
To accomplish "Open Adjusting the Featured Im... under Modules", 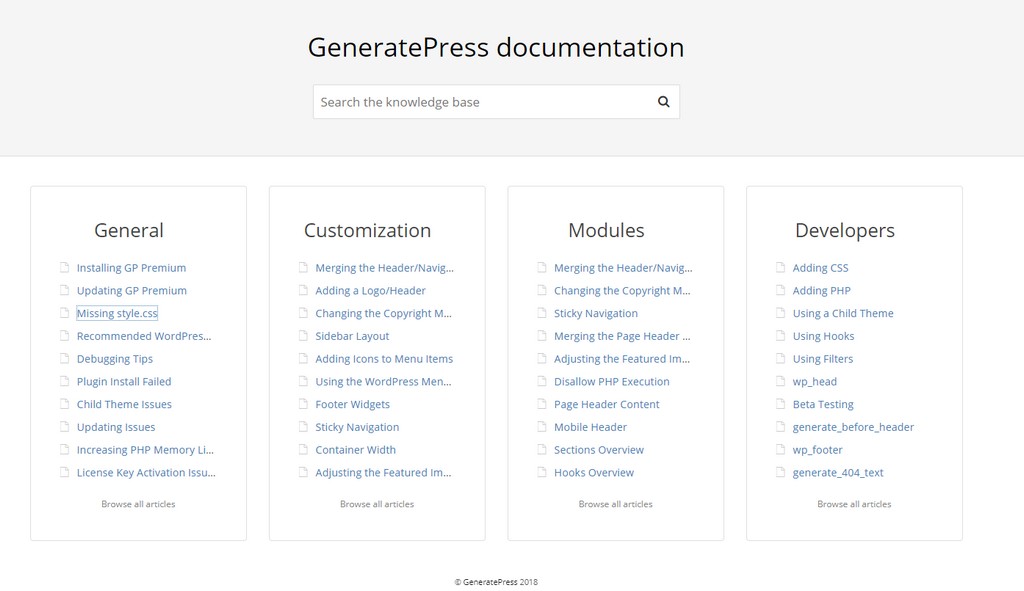I will (622, 359).
